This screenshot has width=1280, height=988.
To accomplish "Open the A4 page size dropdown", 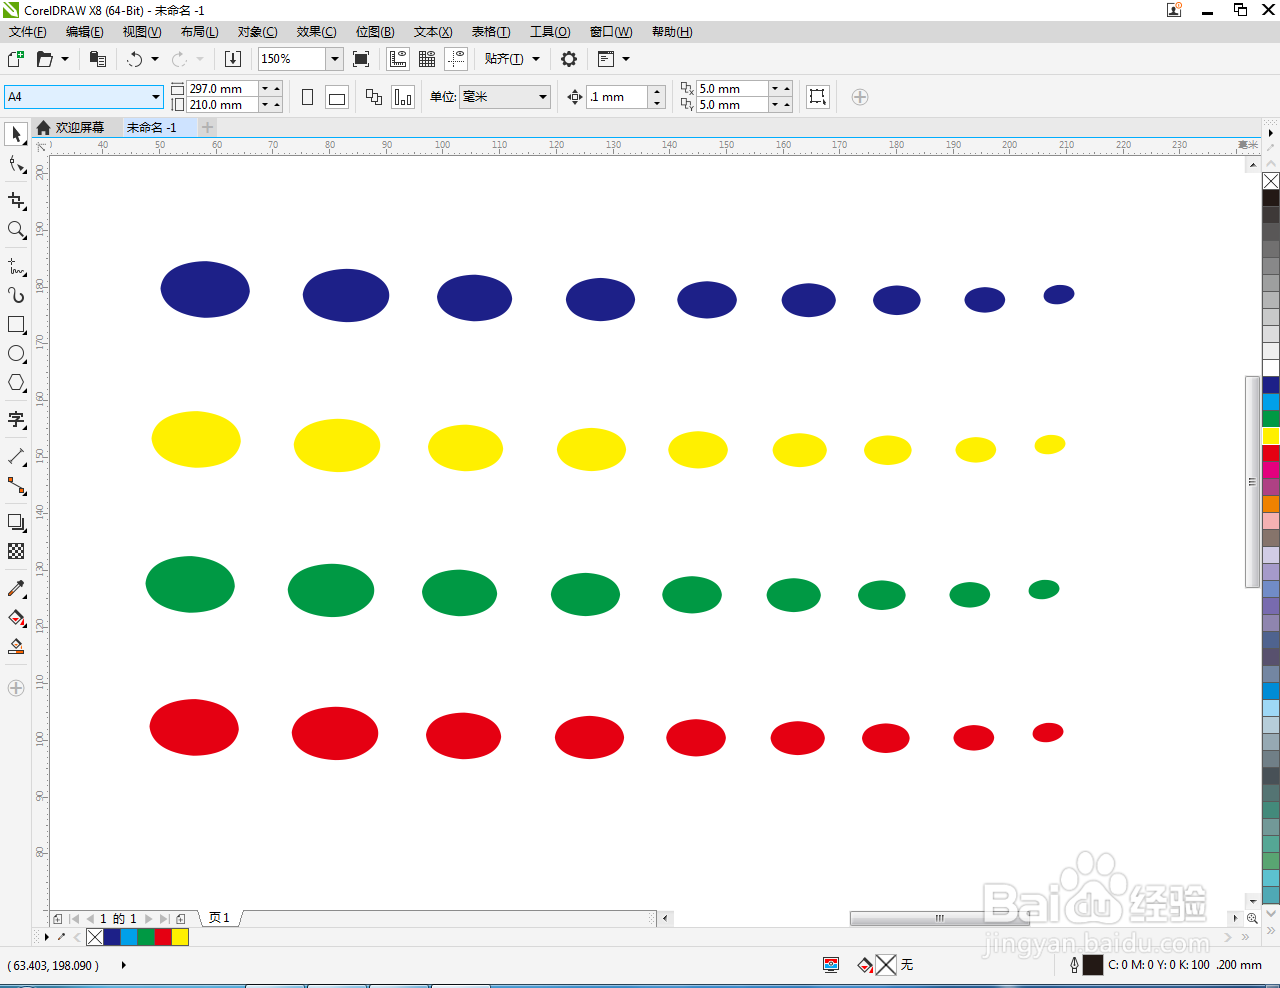I will 156,97.
